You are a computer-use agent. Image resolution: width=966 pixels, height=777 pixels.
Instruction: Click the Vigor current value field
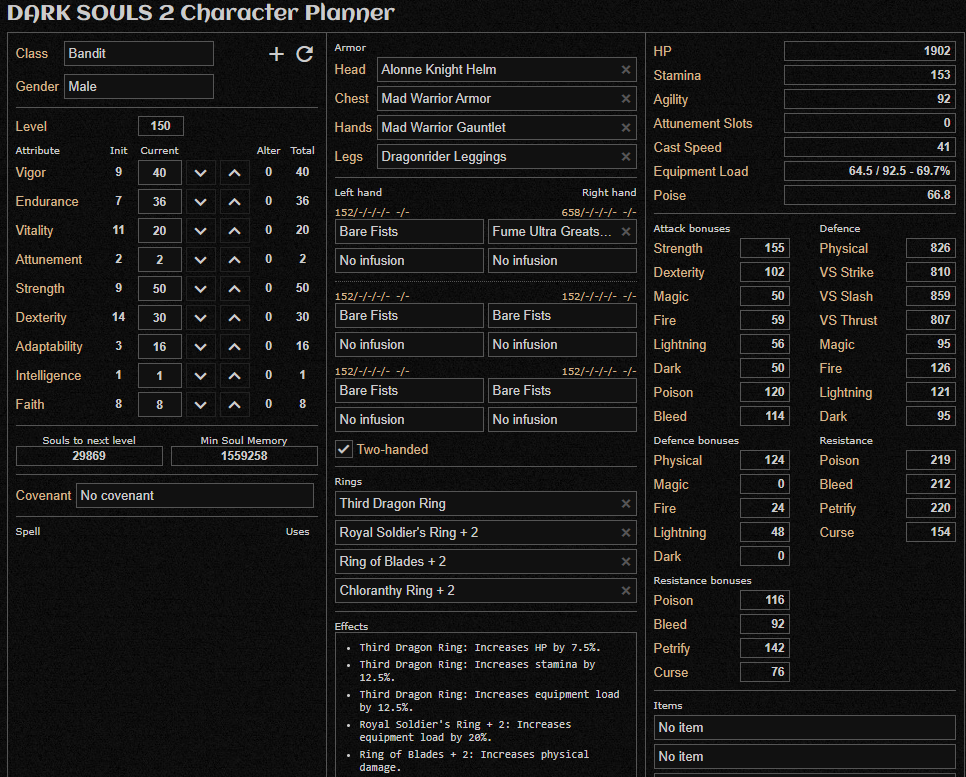click(160, 173)
